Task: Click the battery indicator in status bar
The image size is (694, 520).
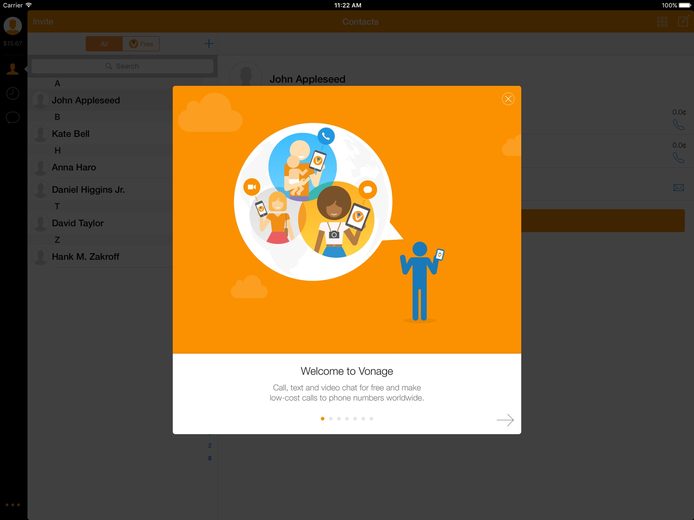Action: [x=684, y=5]
